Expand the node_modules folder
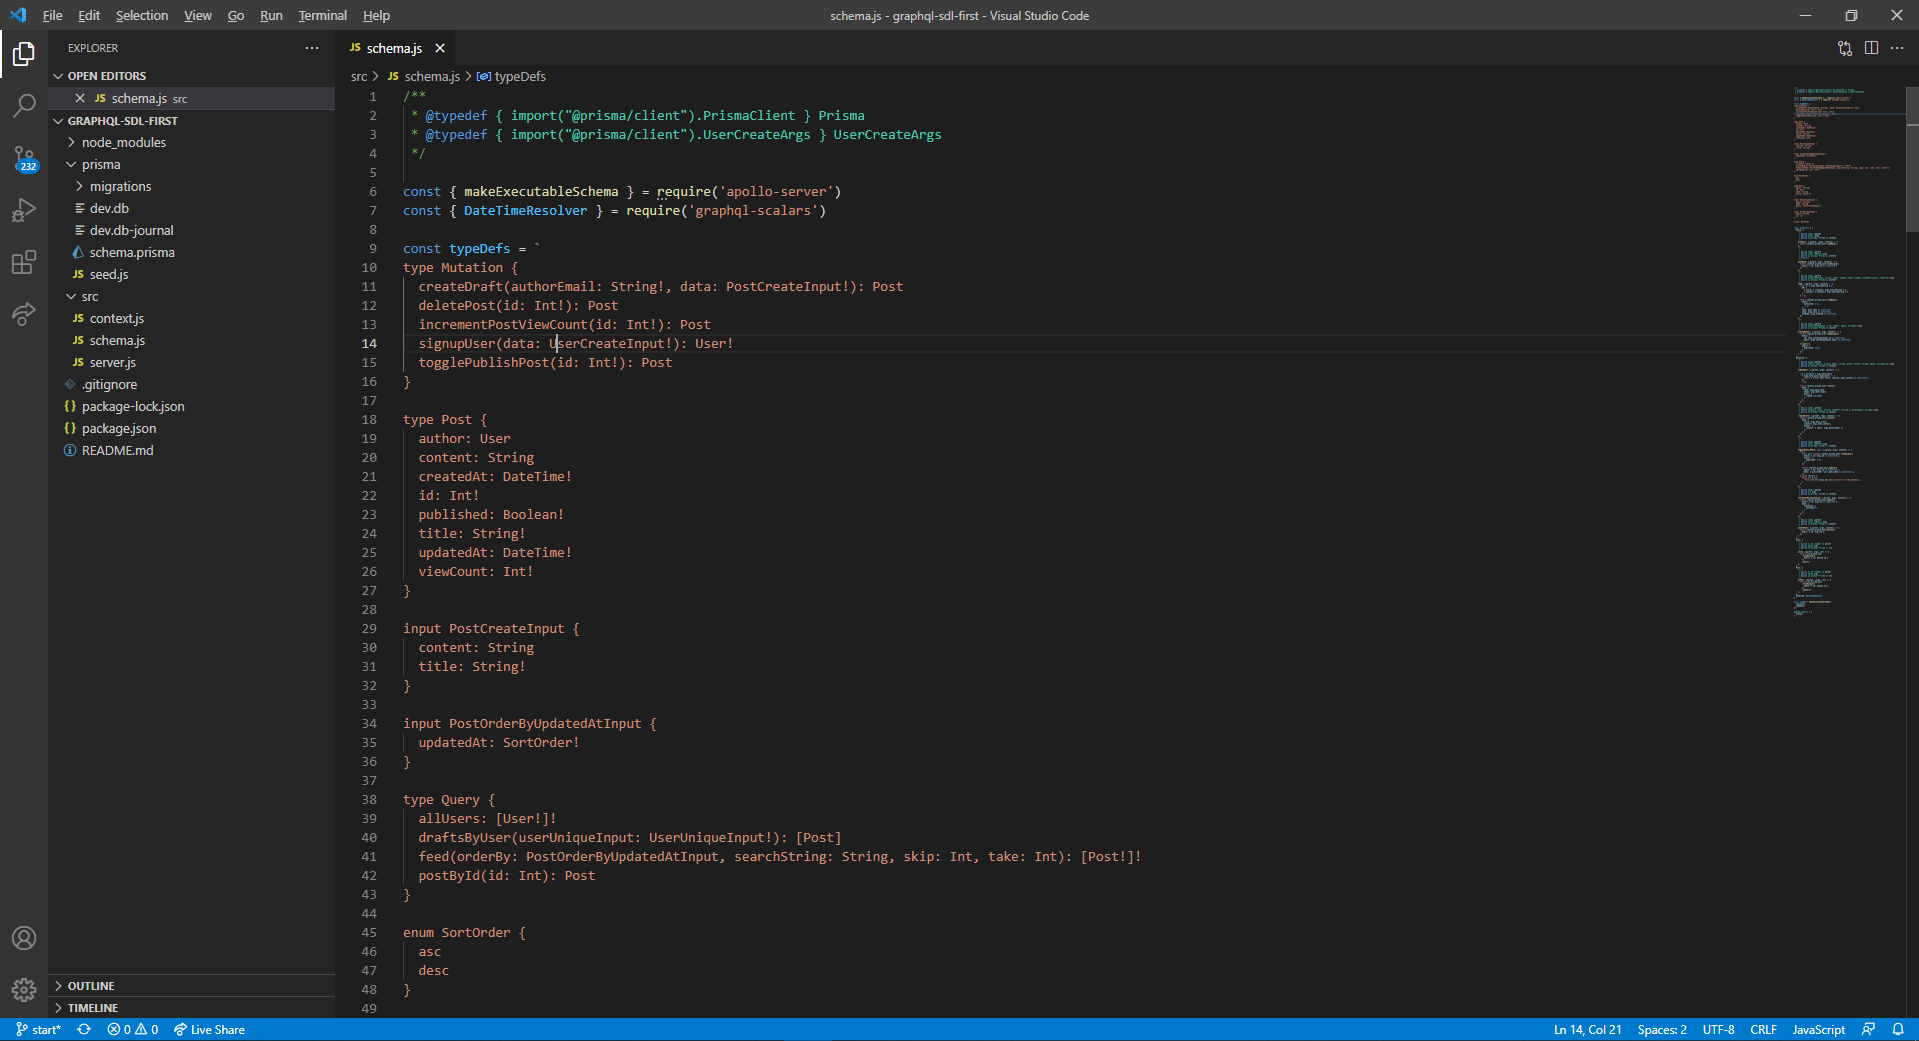 click(x=191, y=142)
